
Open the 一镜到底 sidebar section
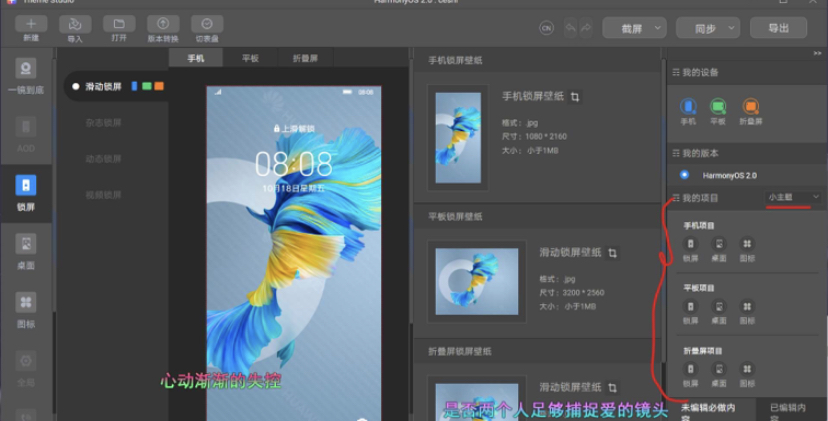coord(25,77)
